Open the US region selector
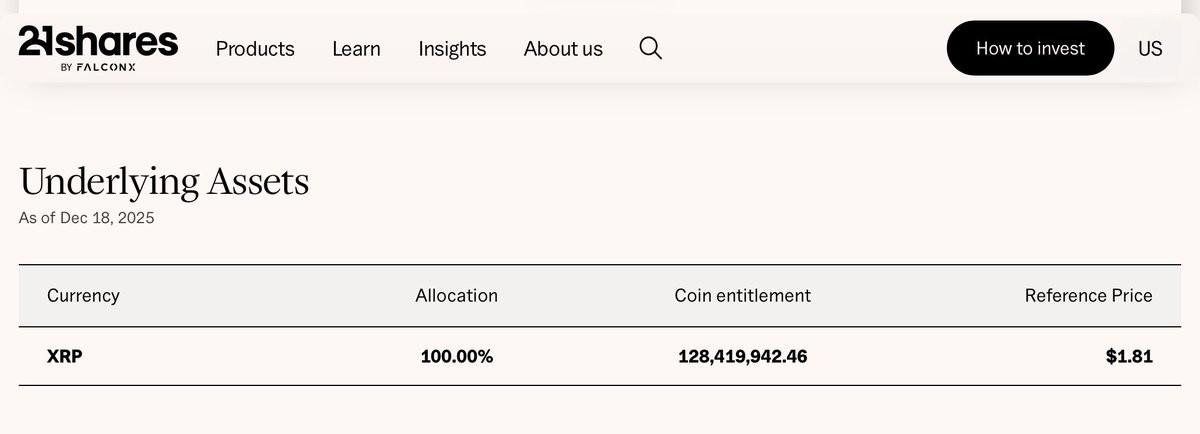 pyautogui.click(x=1150, y=48)
